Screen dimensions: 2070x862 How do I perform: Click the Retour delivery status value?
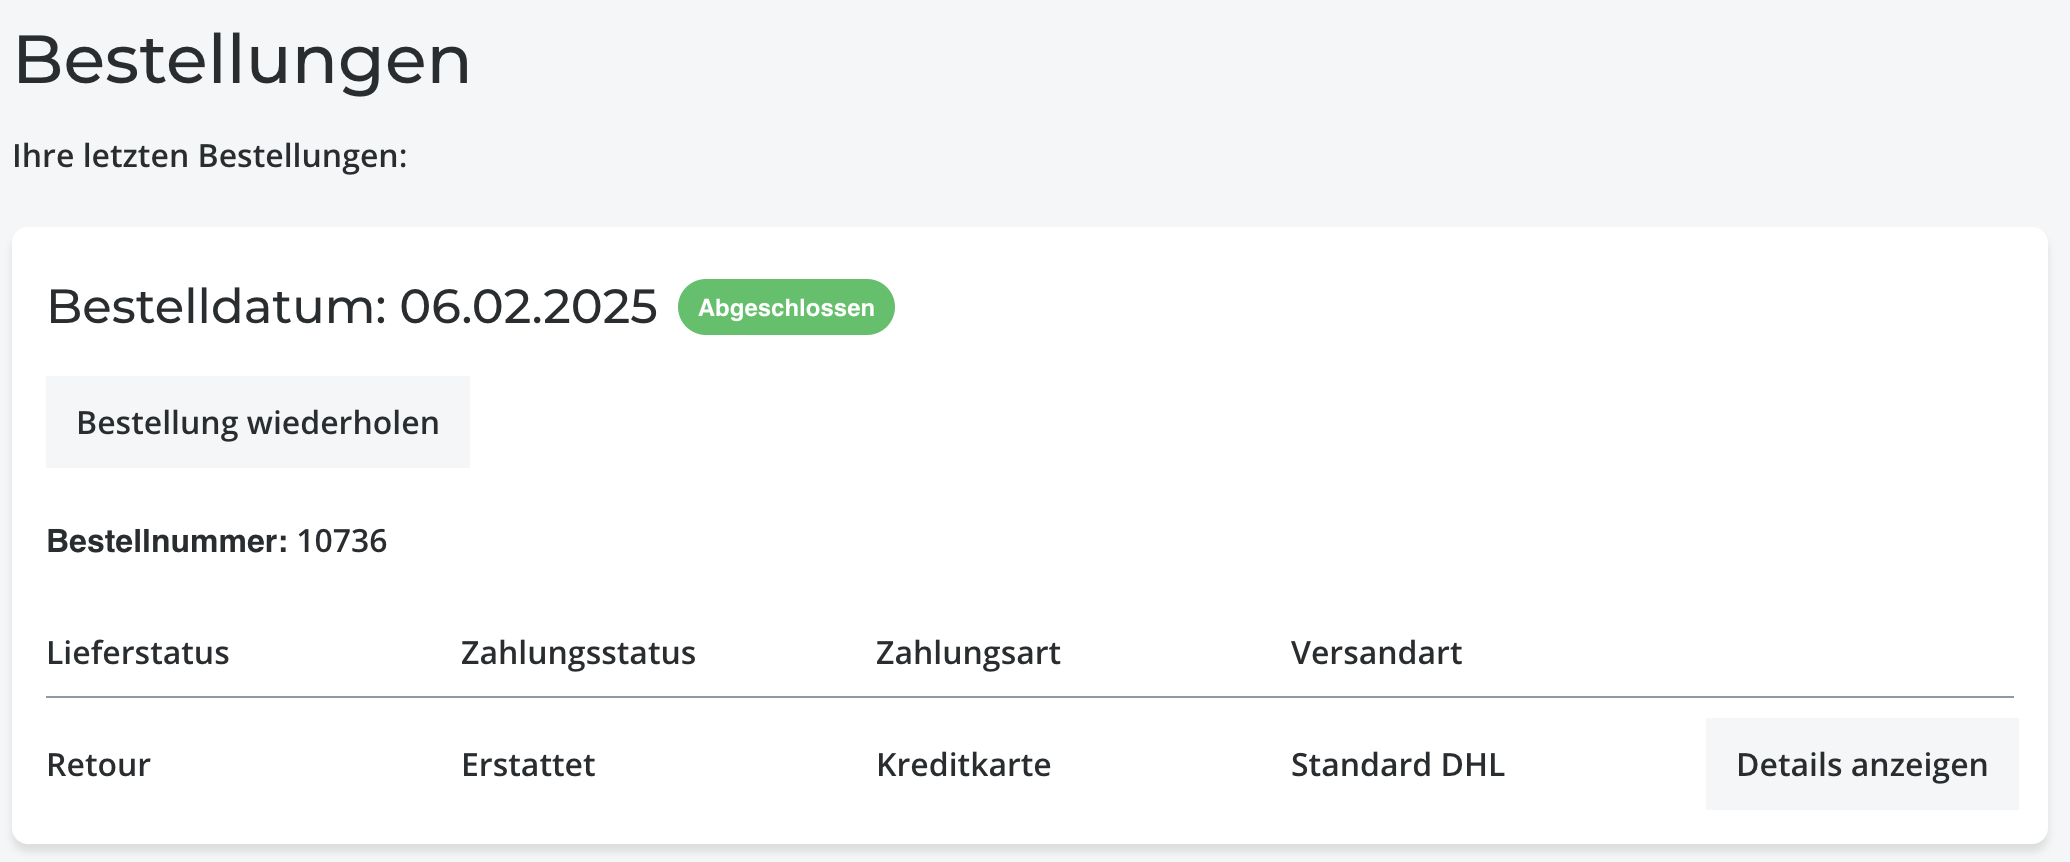[x=99, y=765]
